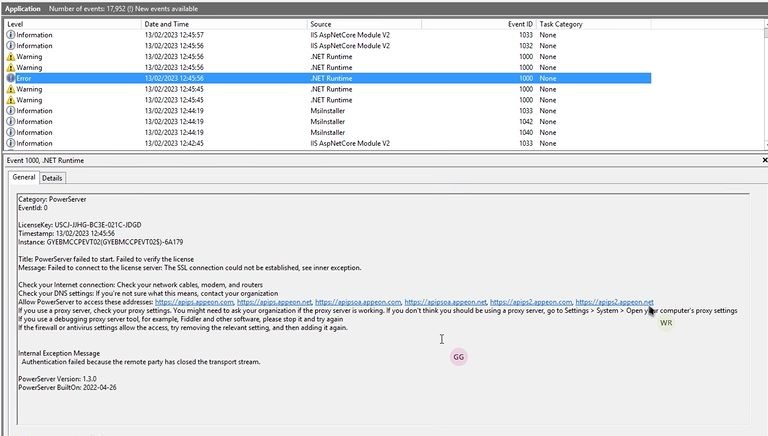Screen dimensions: 768x436
Task: Click the Information icon of the 12:42:45 event
Action: [11, 144]
